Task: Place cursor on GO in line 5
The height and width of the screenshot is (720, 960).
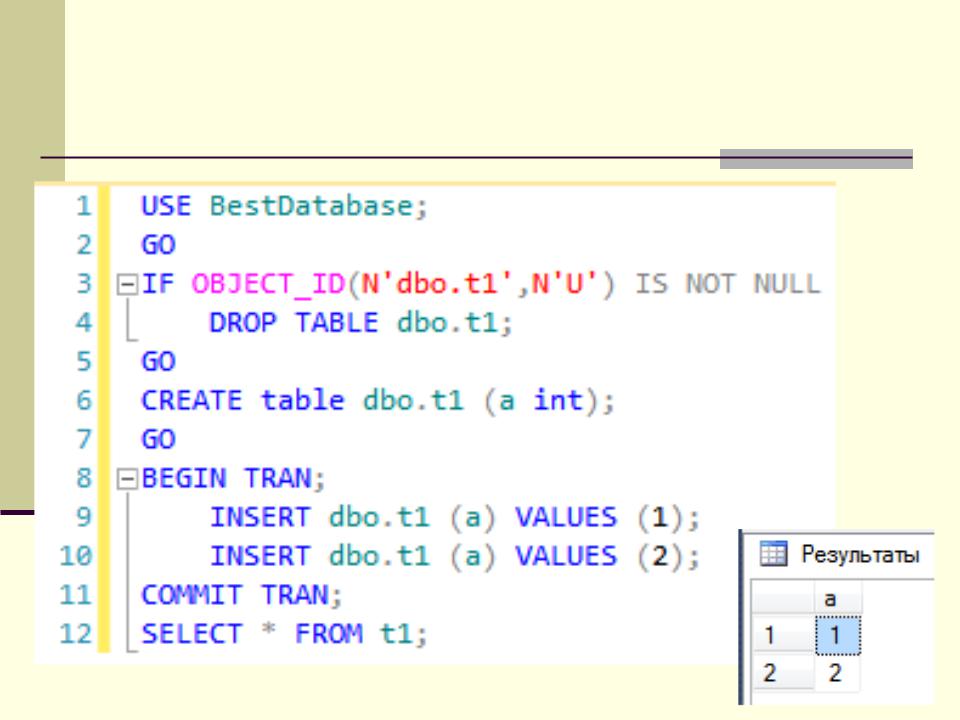Action: point(158,362)
